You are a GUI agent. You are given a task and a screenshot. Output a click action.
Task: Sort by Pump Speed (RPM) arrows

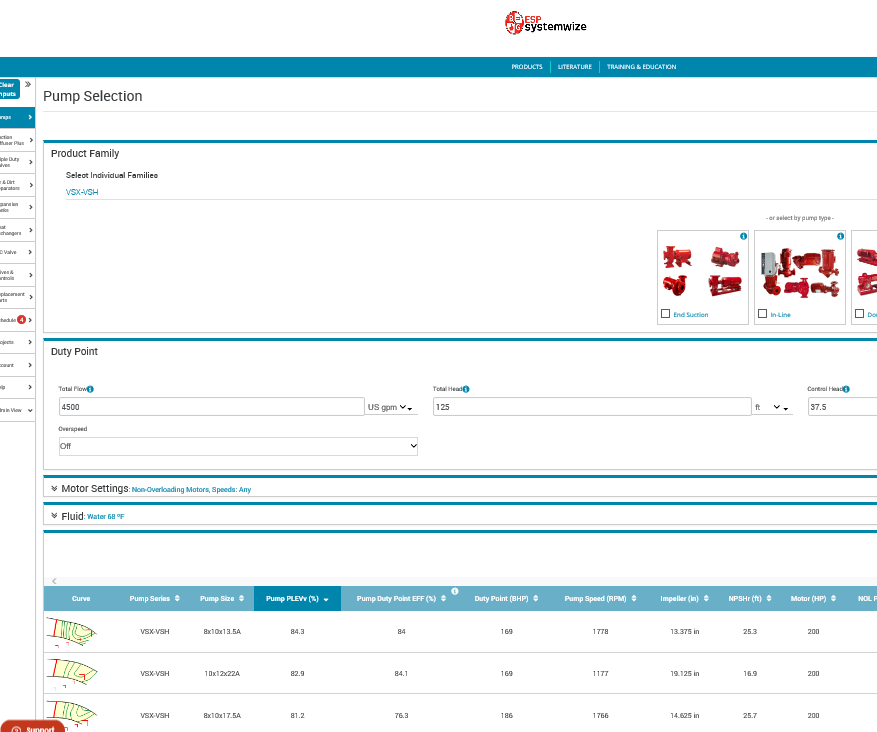pos(634,598)
